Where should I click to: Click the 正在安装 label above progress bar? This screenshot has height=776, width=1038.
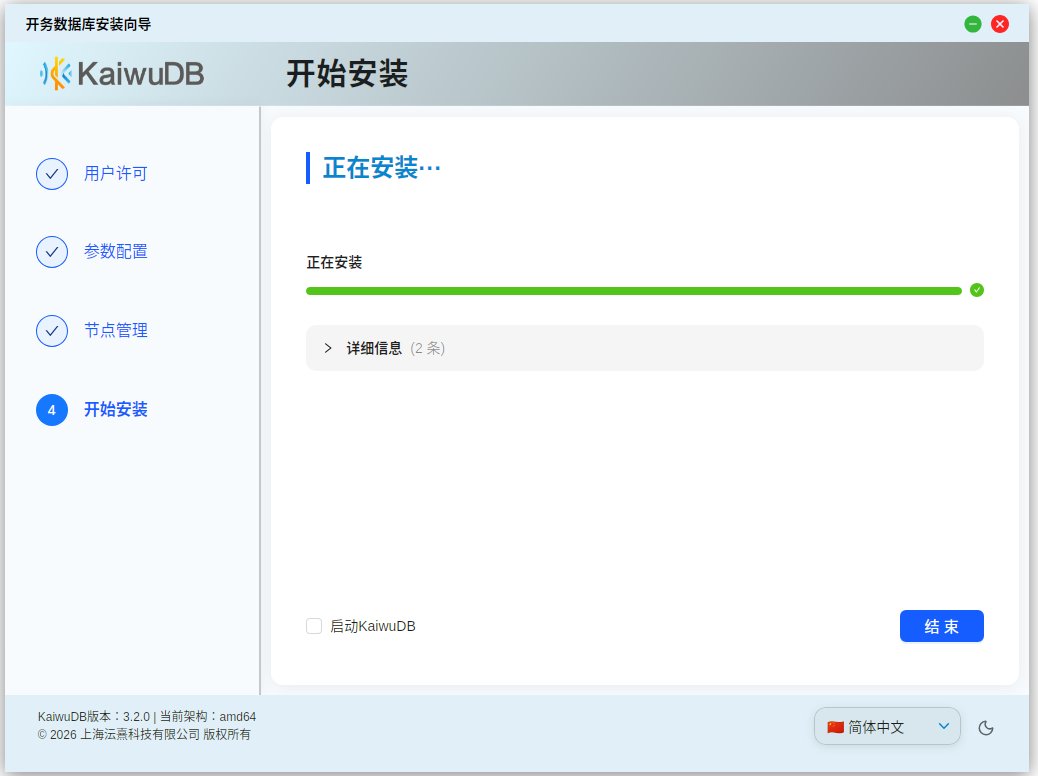point(334,263)
